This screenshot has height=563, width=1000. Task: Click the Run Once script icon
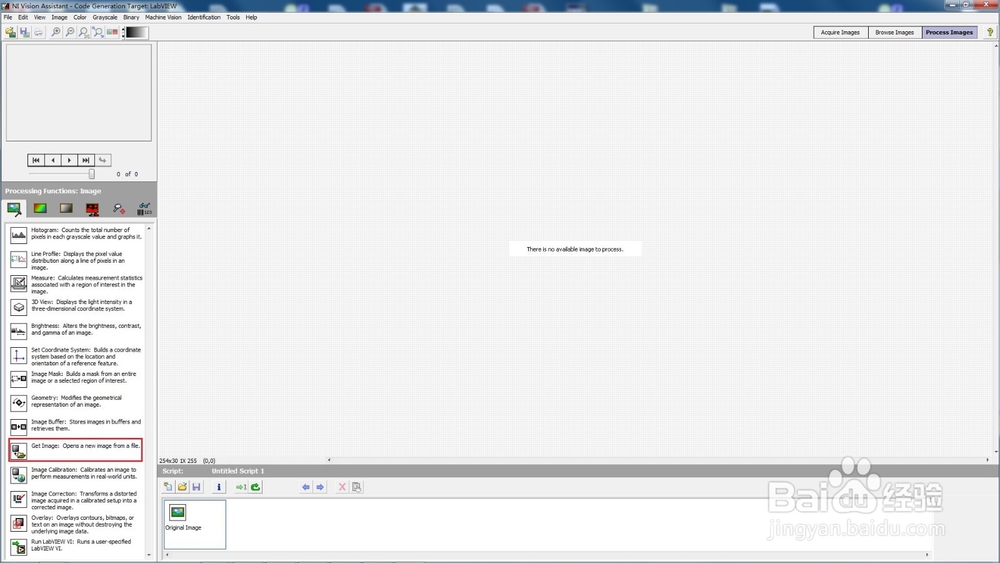[x=241, y=487]
